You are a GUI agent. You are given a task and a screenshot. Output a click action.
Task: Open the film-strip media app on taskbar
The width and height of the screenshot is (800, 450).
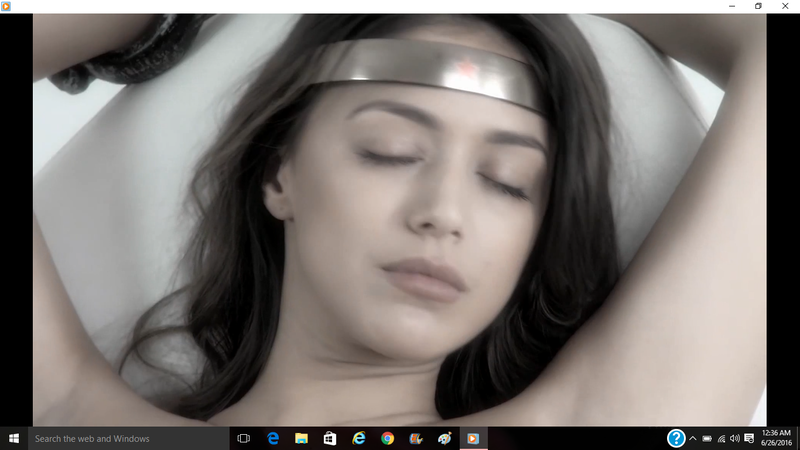[416, 438]
